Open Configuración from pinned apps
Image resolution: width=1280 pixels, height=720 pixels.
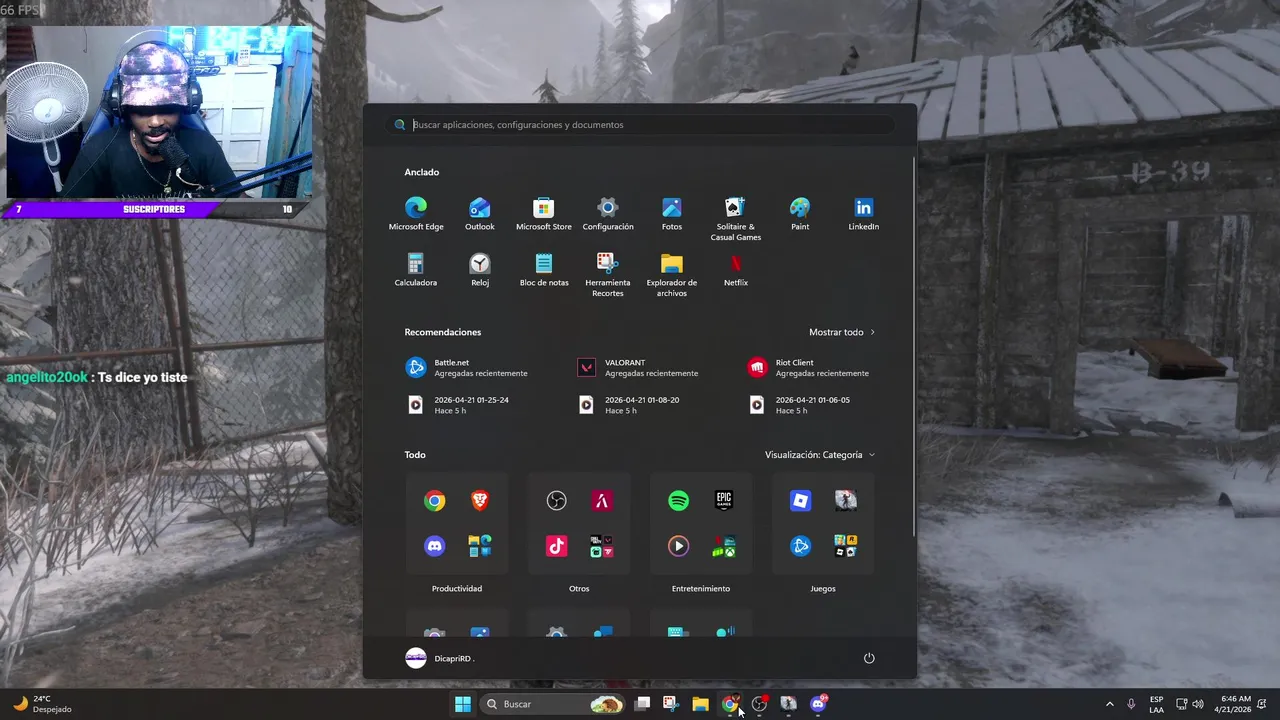608,214
